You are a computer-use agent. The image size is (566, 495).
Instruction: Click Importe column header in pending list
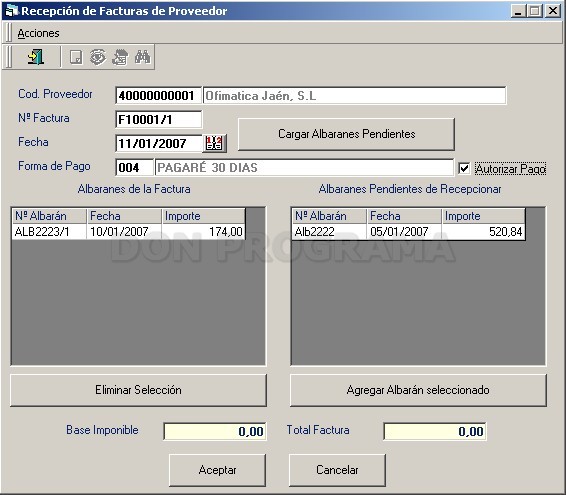tap(483, 216)
